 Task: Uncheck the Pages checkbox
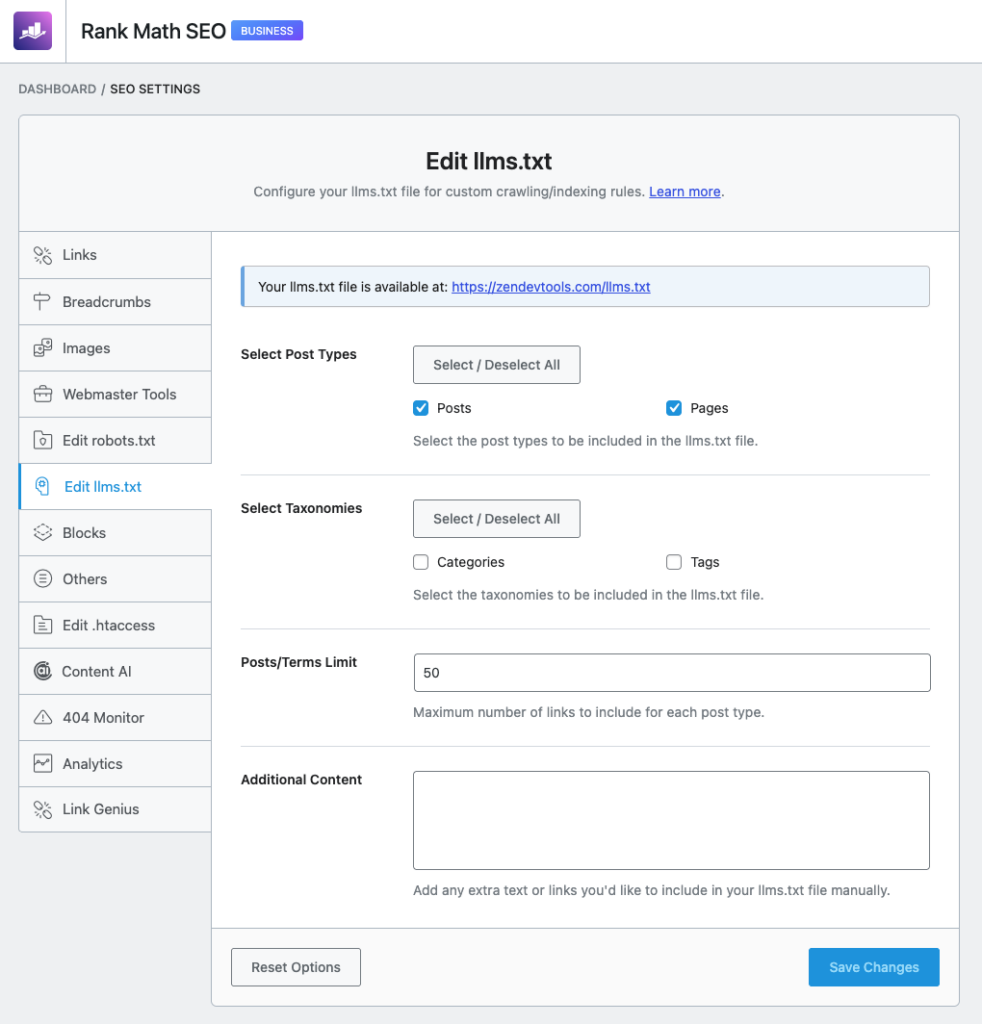point(674,408)
